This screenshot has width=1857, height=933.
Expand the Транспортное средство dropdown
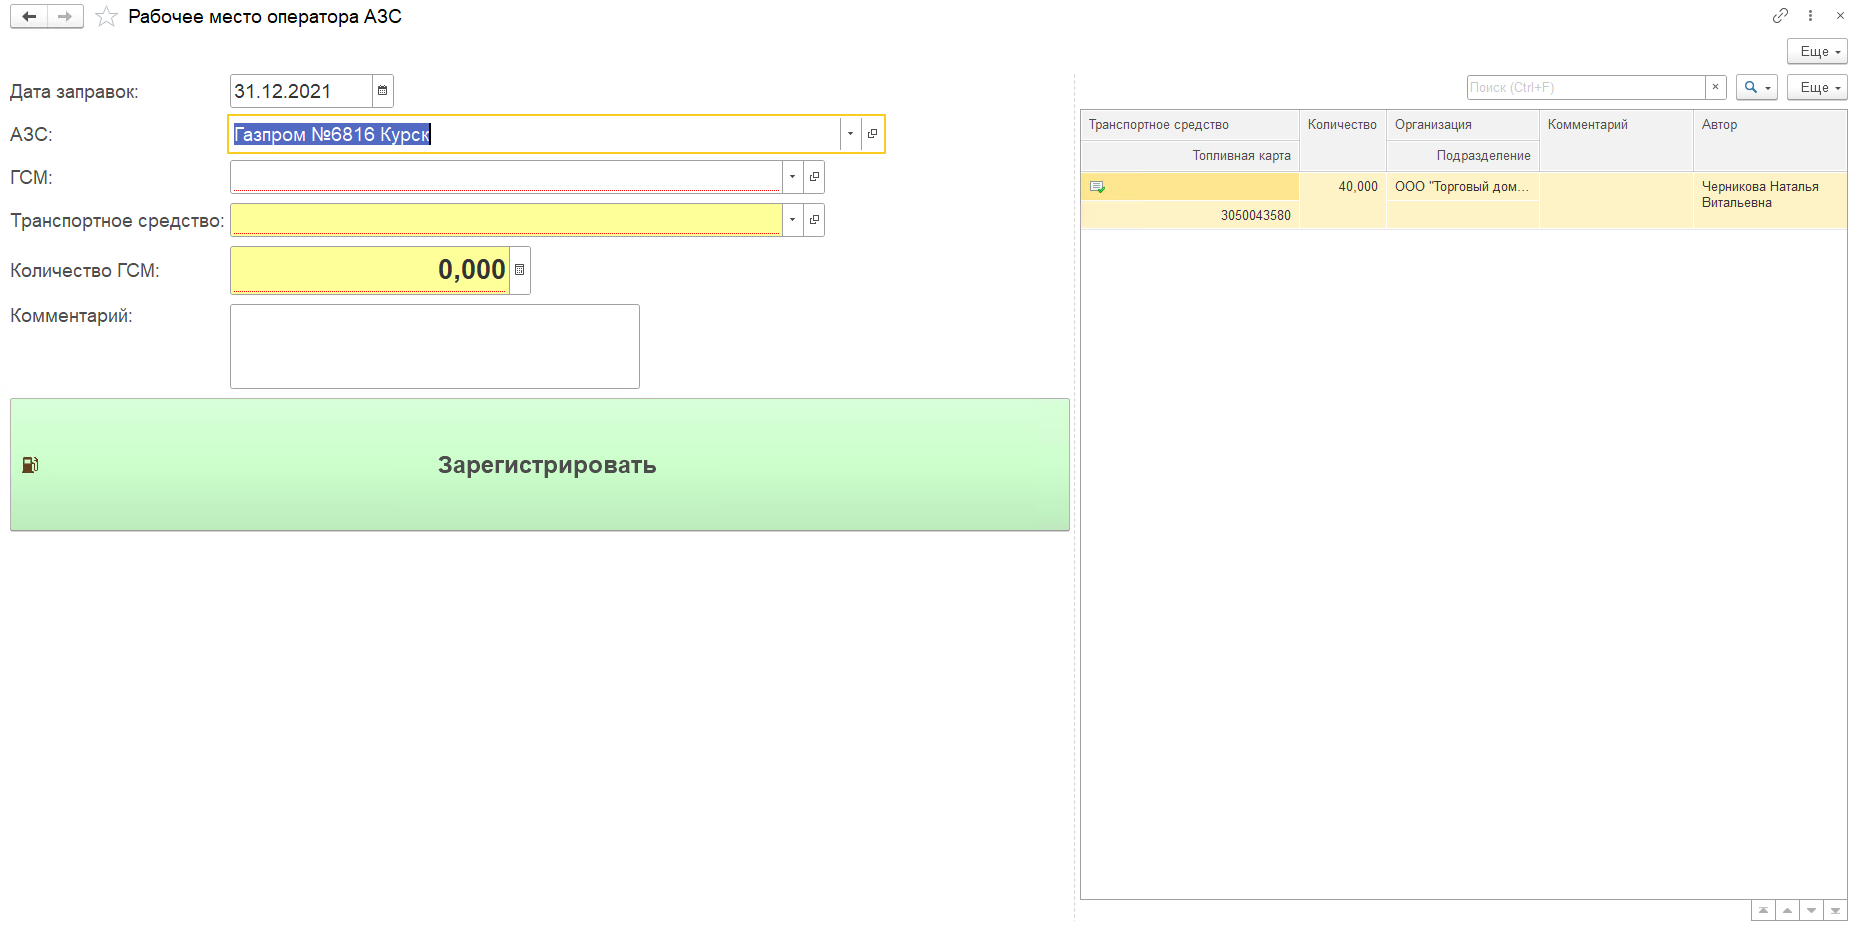[792, 220]
